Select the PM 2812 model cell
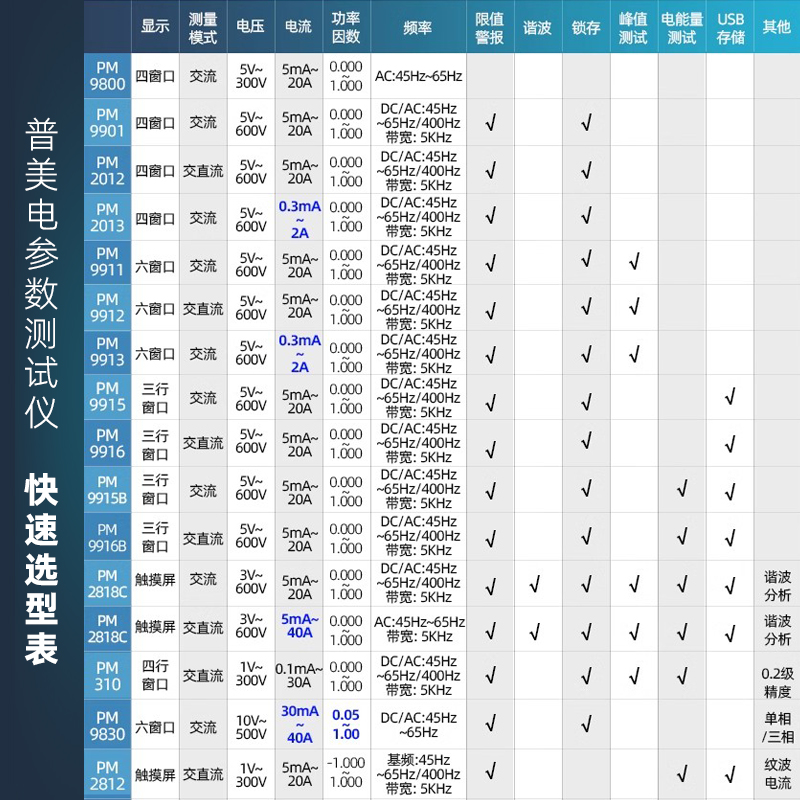 click(107, 774)
